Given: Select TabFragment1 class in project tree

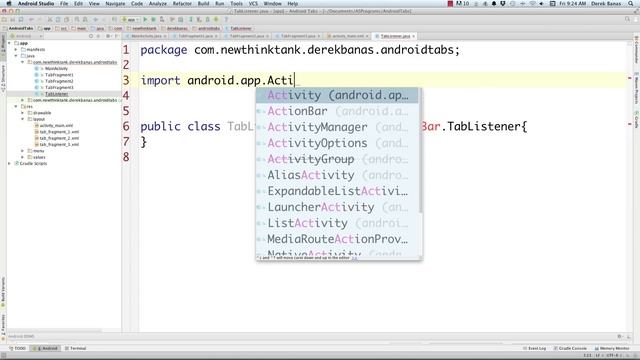Looking at the screenshot, I should pyautogui.click(x=59, y=75).
